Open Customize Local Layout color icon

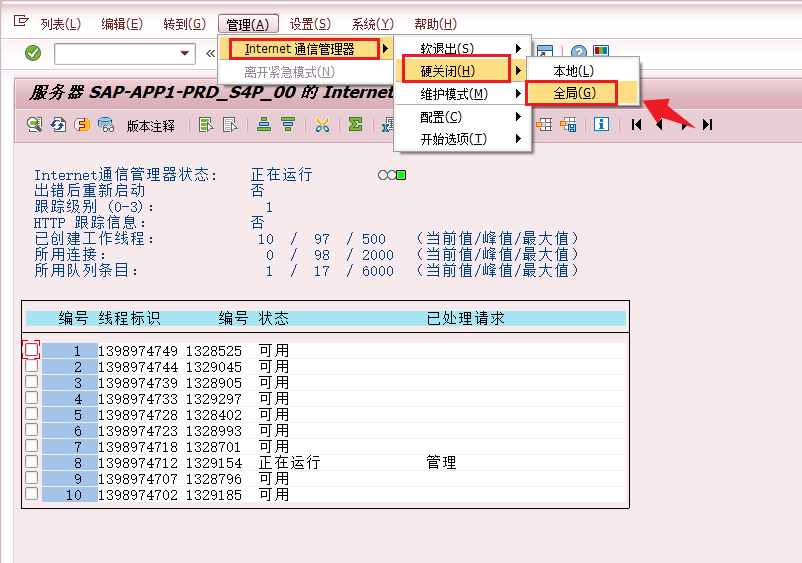click(600, 51)
